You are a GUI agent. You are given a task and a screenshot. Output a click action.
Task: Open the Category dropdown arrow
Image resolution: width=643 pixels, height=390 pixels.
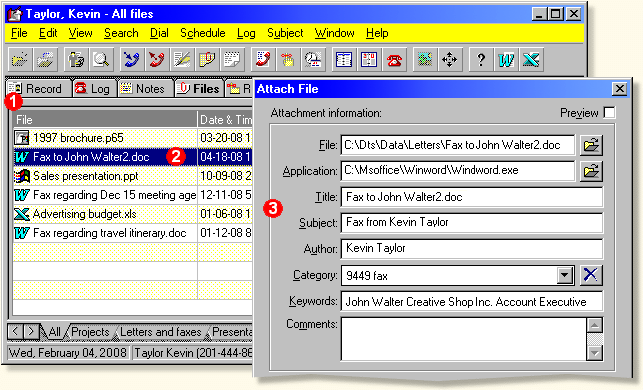[x=565, y=276]
